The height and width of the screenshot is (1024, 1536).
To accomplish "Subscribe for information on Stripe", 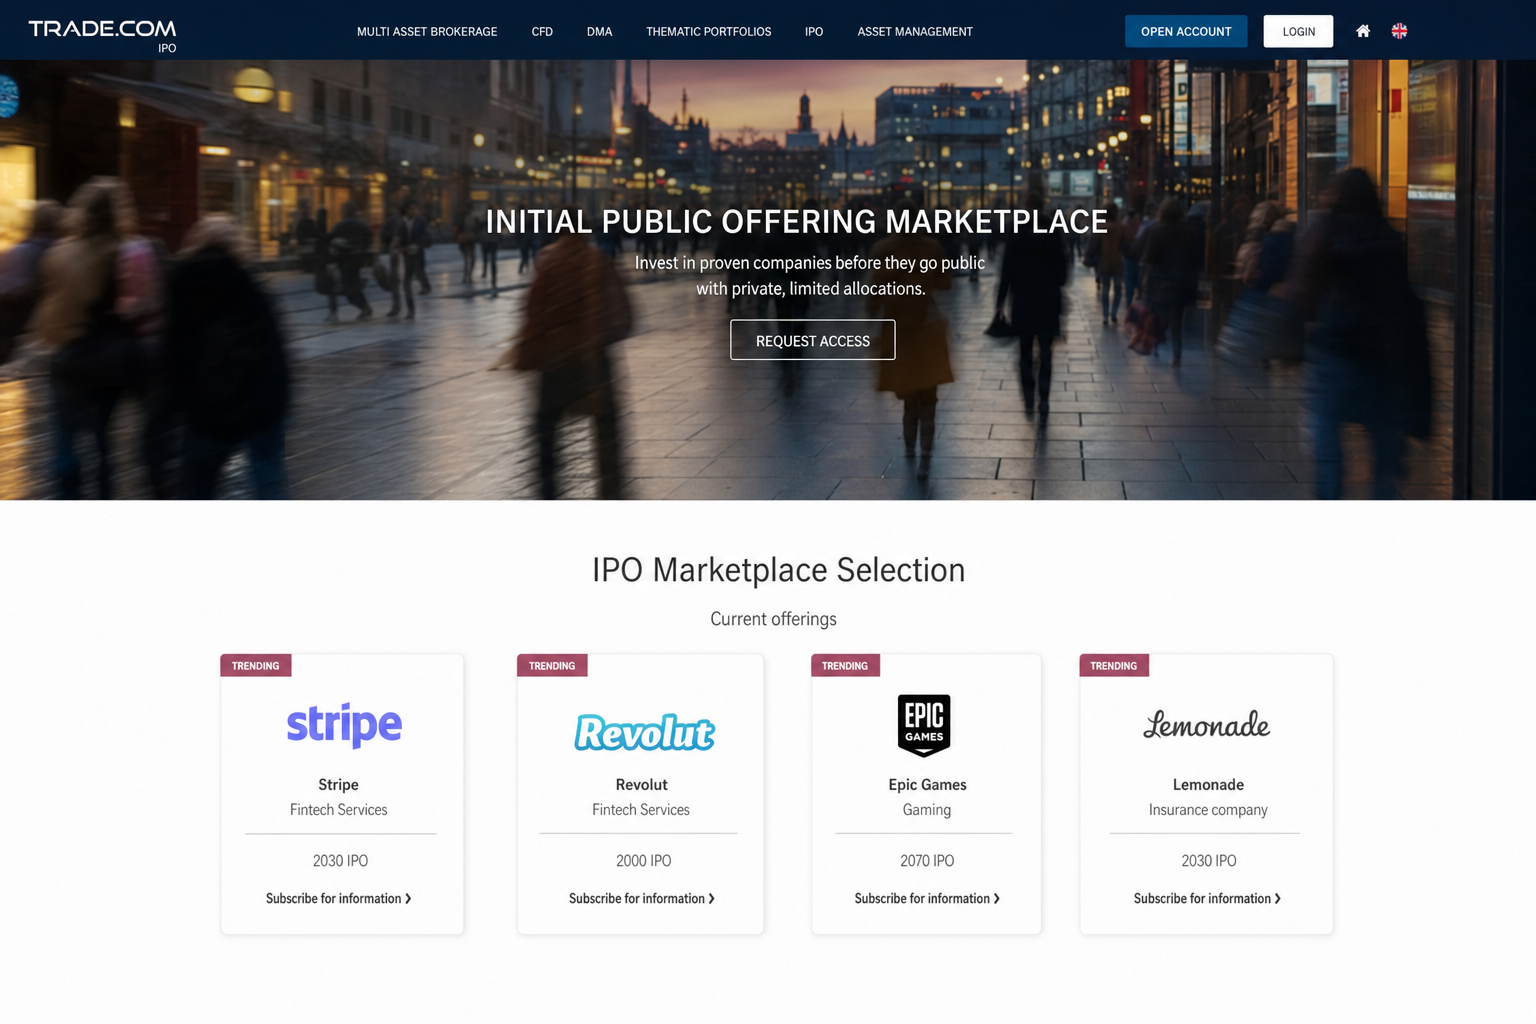I will point(339,899).
